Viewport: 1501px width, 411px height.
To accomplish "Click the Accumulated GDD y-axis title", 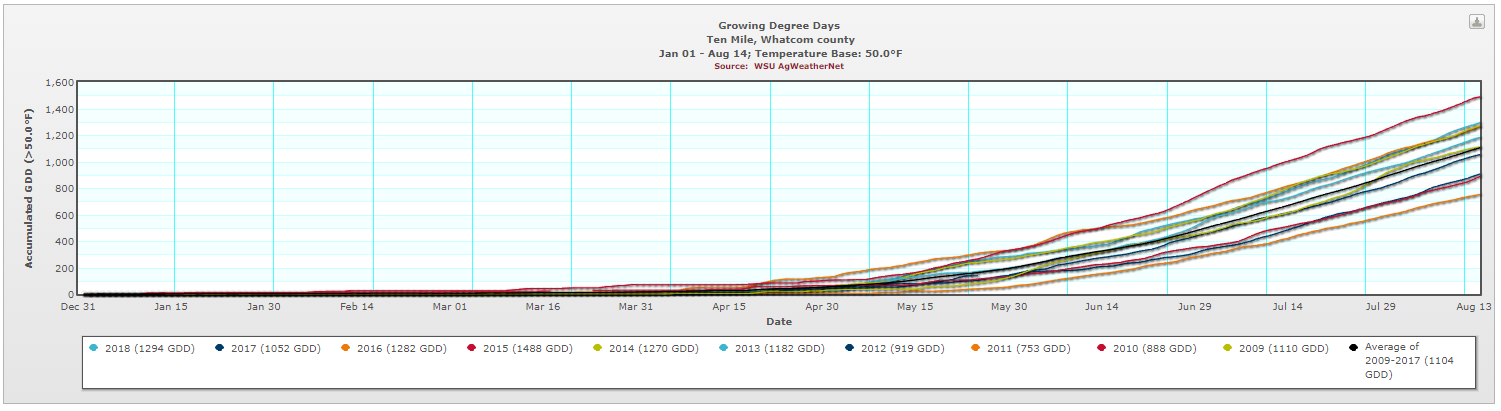I will coord(29,189).
